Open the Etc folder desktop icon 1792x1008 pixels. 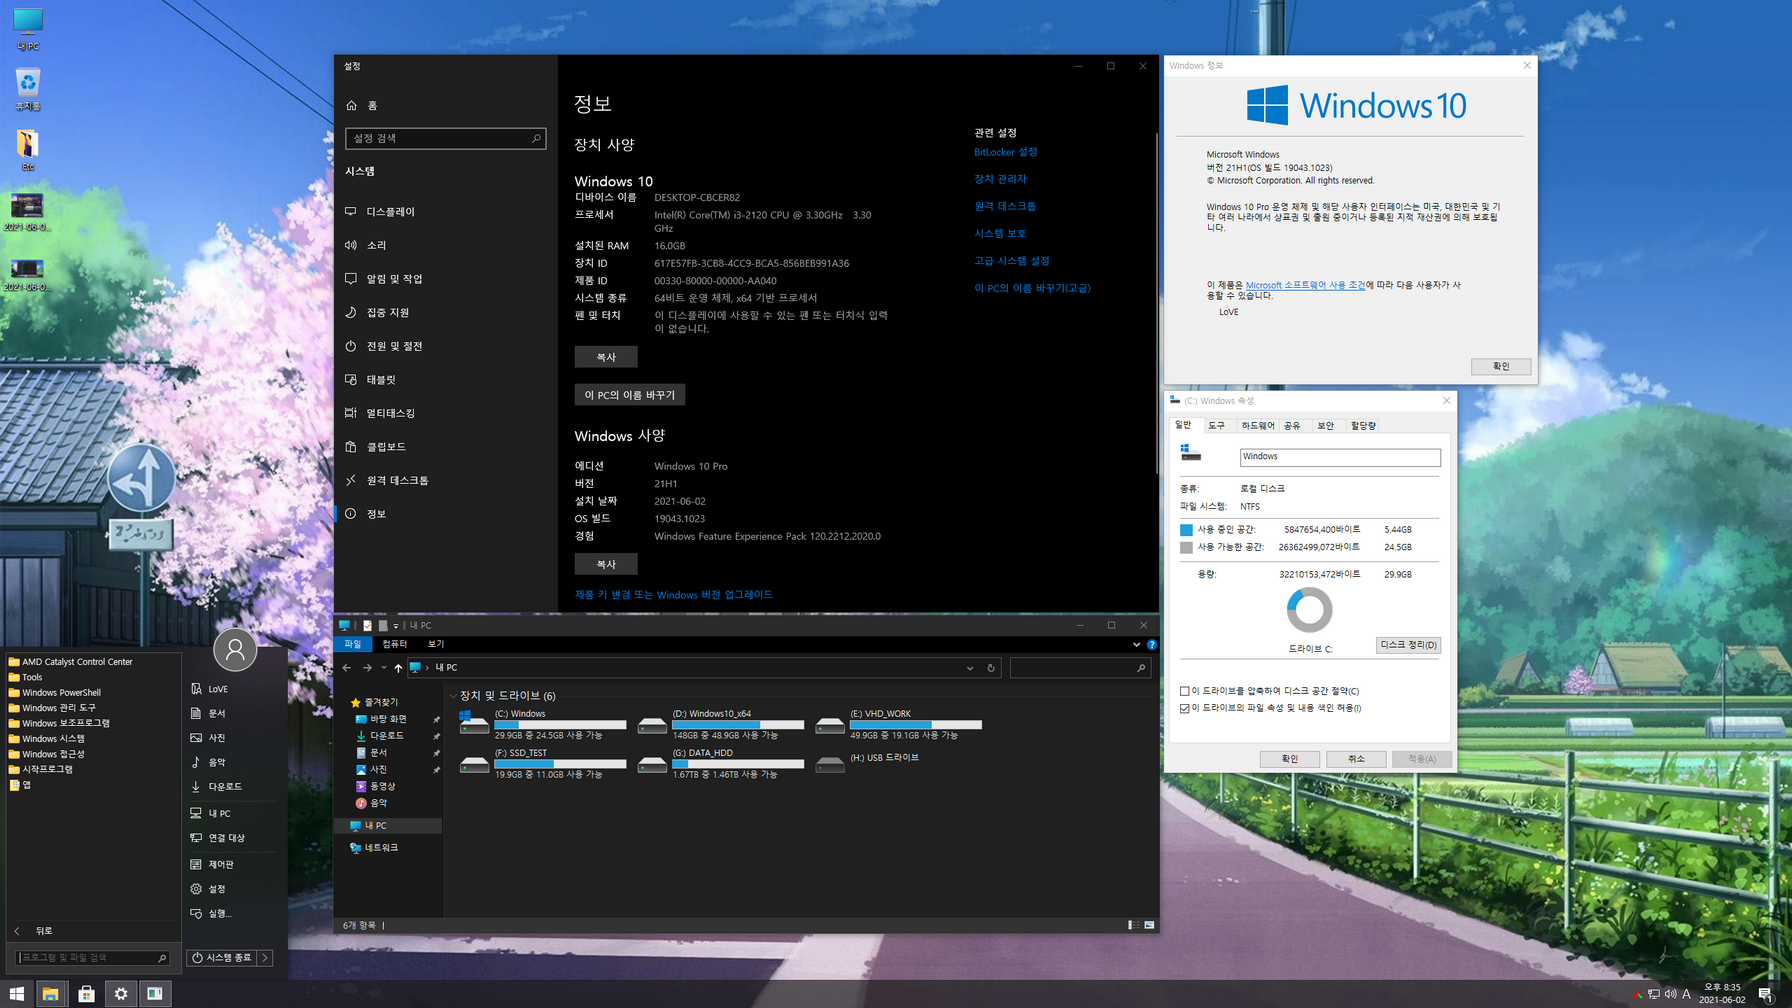click(x=27, y=149)
